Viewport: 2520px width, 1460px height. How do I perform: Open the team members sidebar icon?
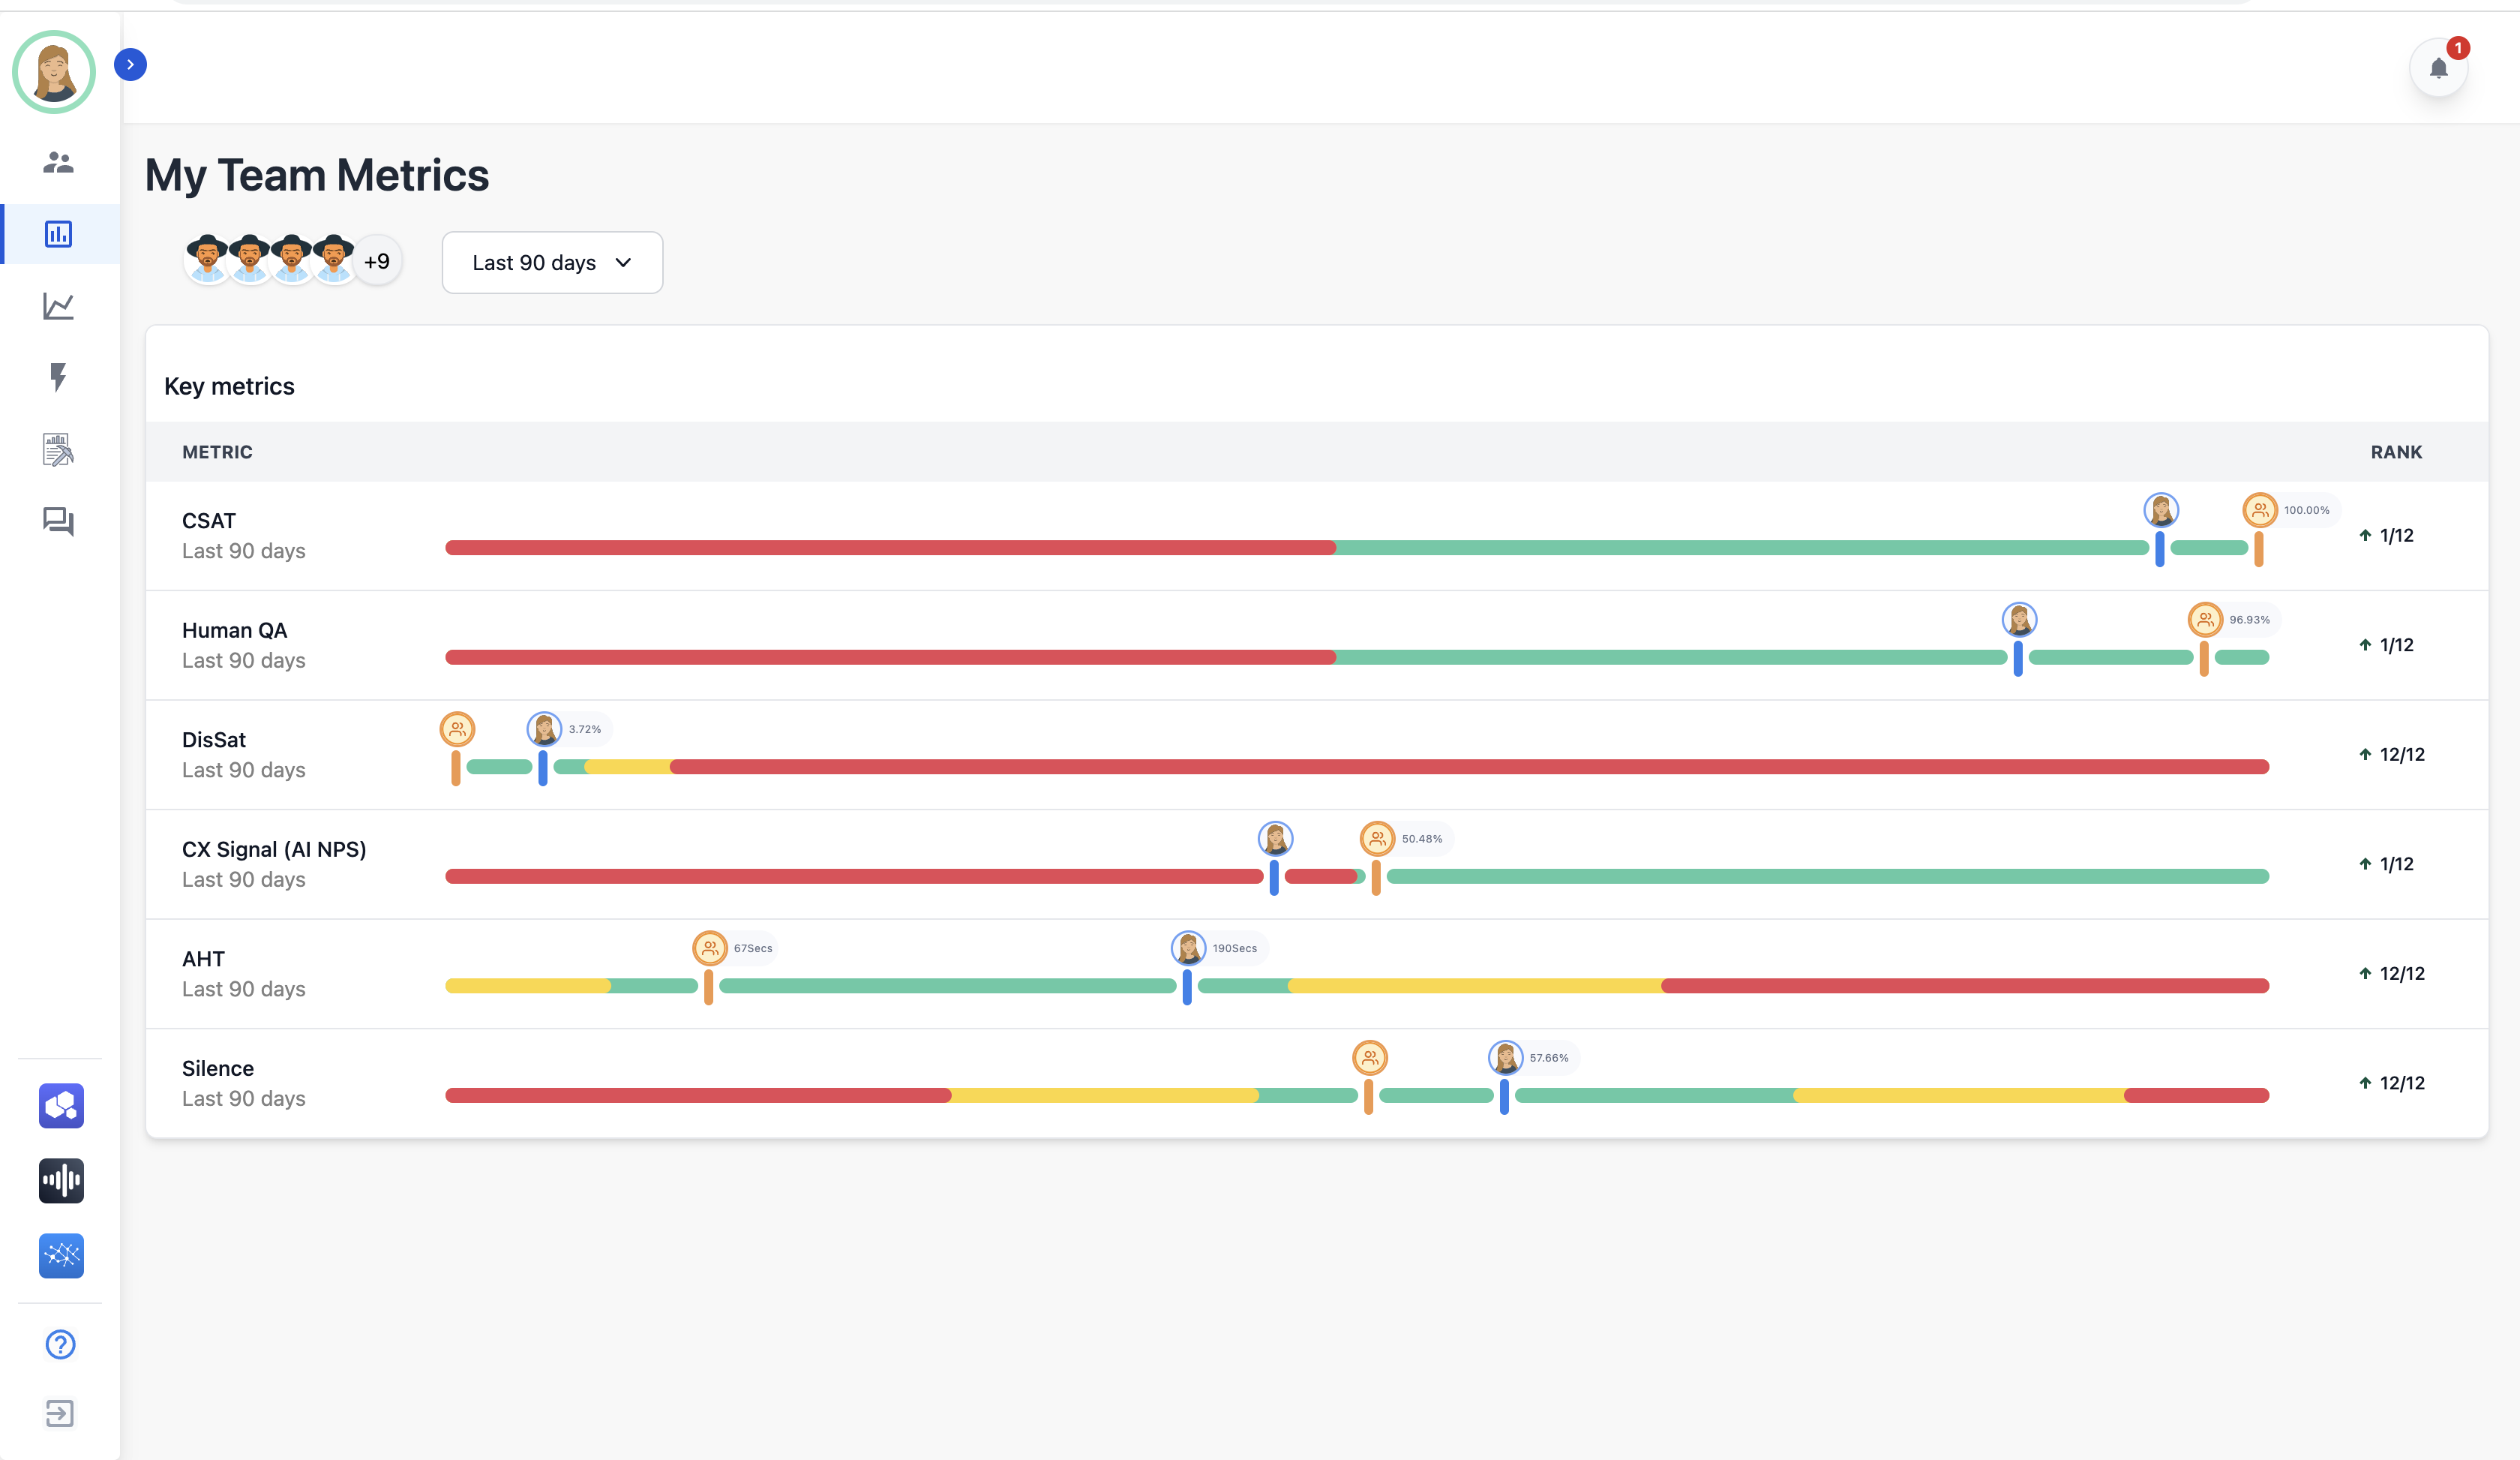tap(59, 162)
